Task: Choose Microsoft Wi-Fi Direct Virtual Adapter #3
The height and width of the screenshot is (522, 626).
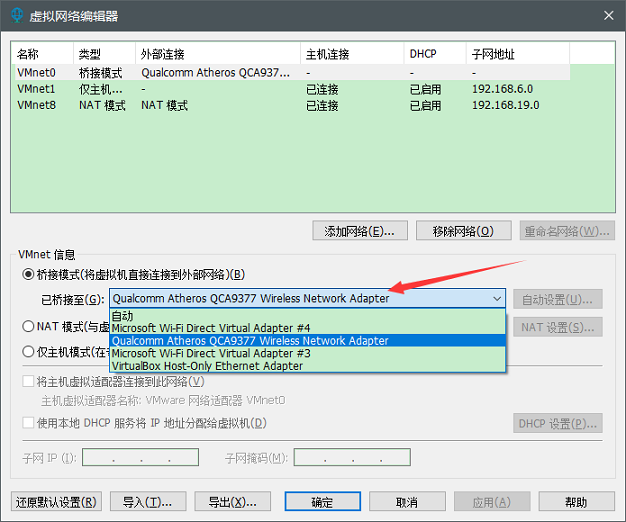Action: [307, 353]
